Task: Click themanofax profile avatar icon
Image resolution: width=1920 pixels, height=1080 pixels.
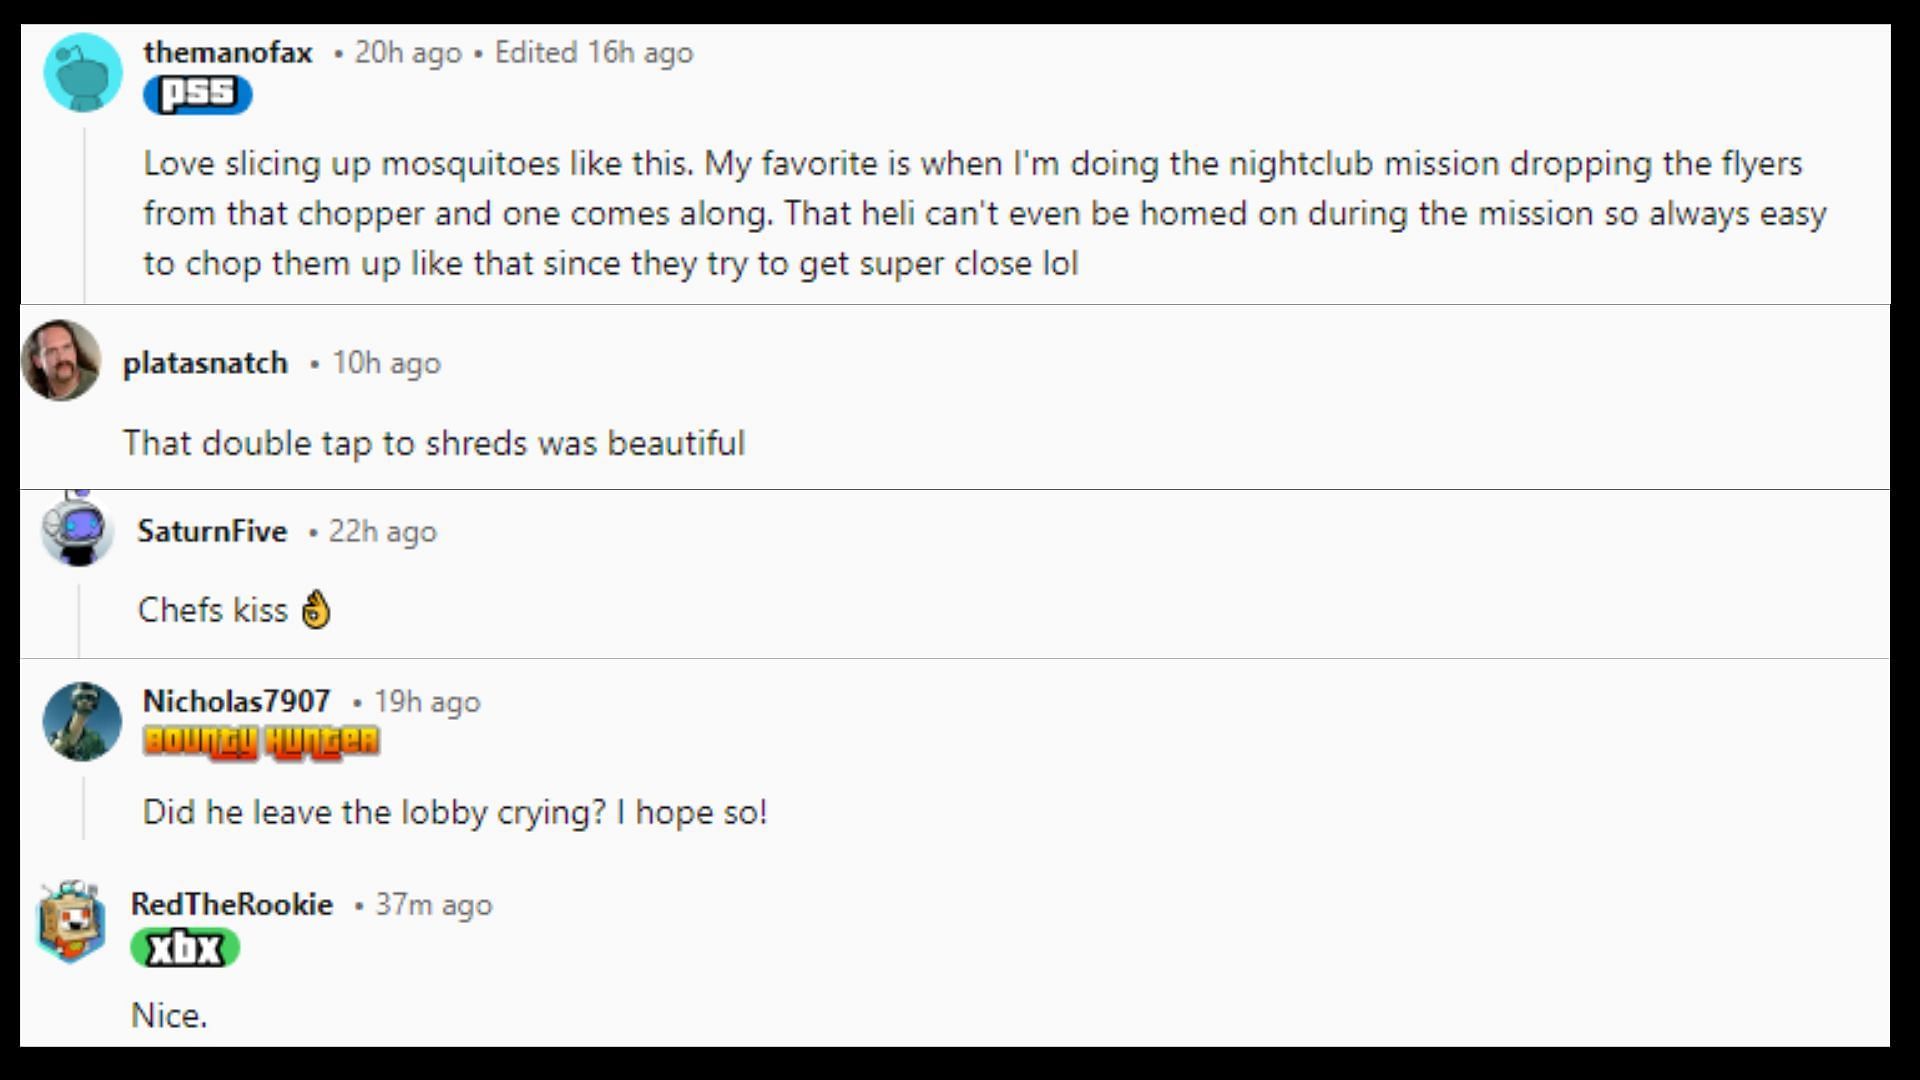Action: click(x=82, y=71)
